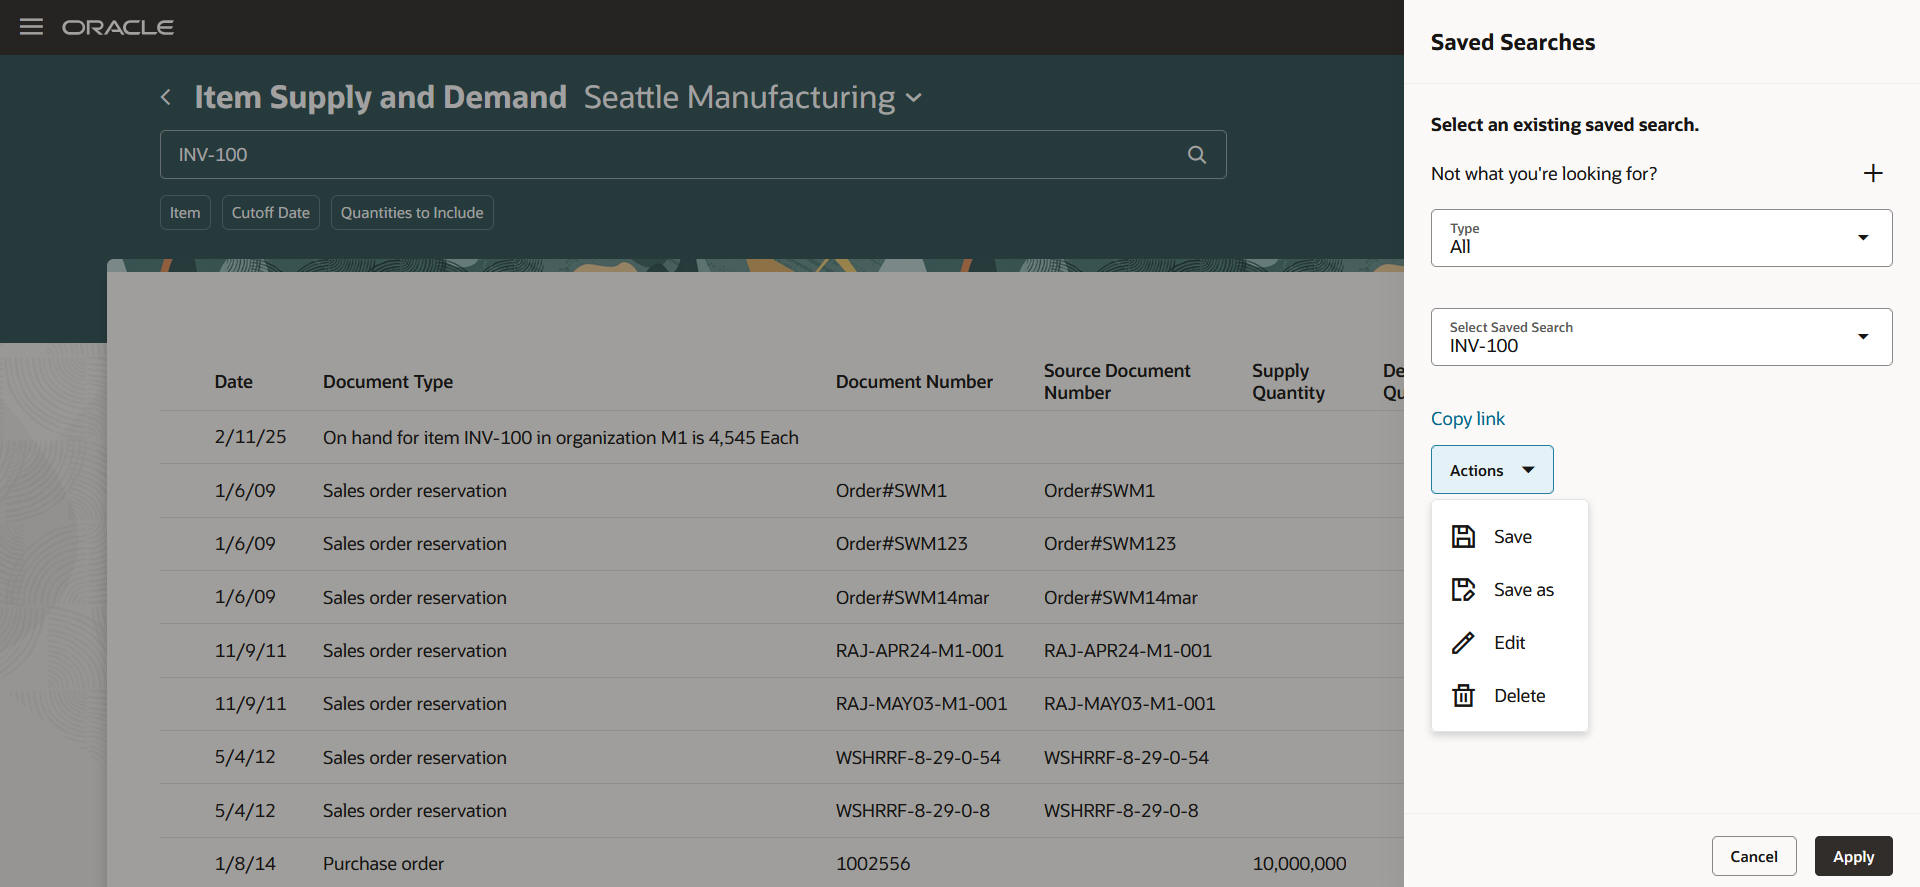
Task: Collapse the Actions menu button
Action: pyautogui.click(x=1491, y=470)
